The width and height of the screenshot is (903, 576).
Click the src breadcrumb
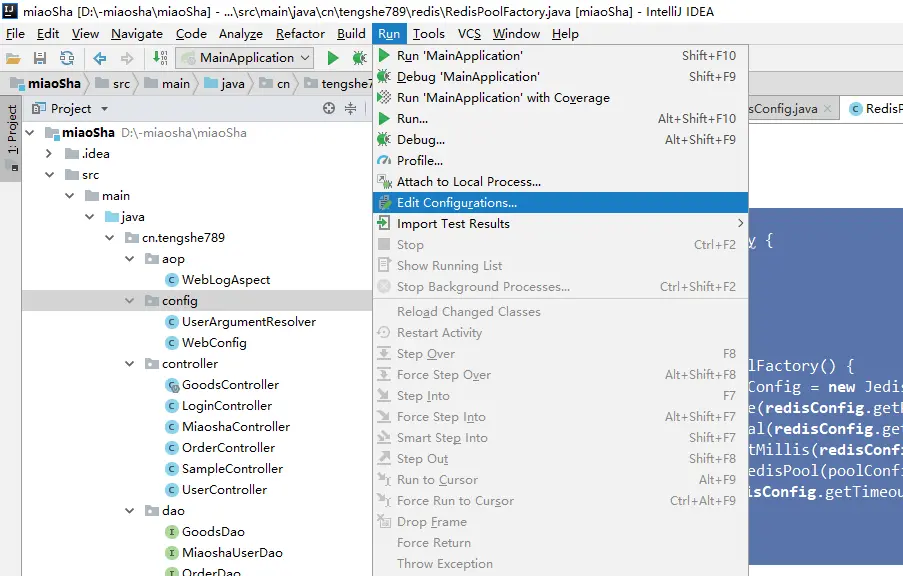click(113, 84)
